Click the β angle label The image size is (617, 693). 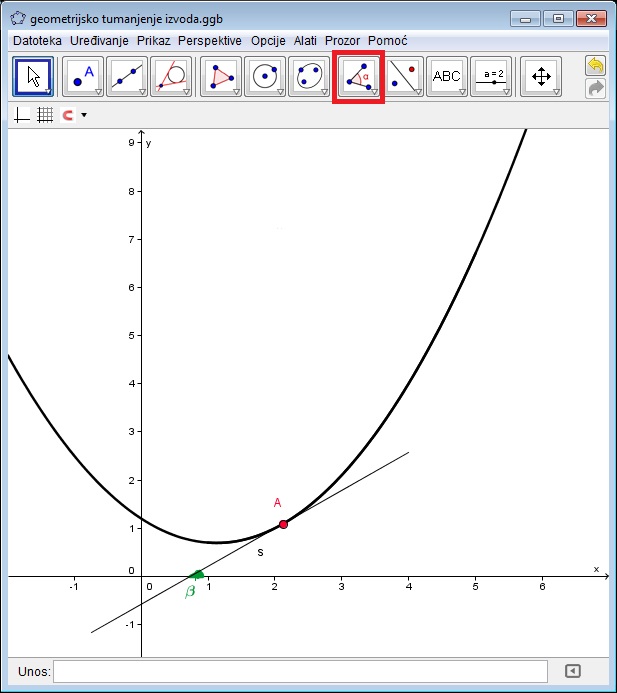tap(190, 591)
